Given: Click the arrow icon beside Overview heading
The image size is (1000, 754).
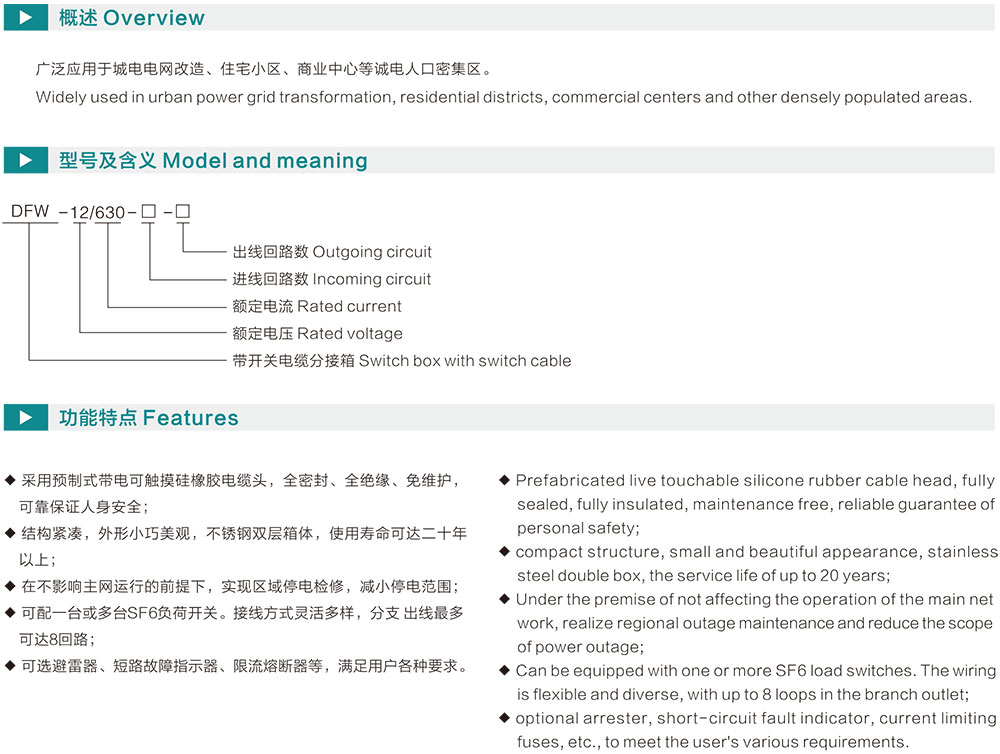Looking at the screenshot, I should (26, 18).
